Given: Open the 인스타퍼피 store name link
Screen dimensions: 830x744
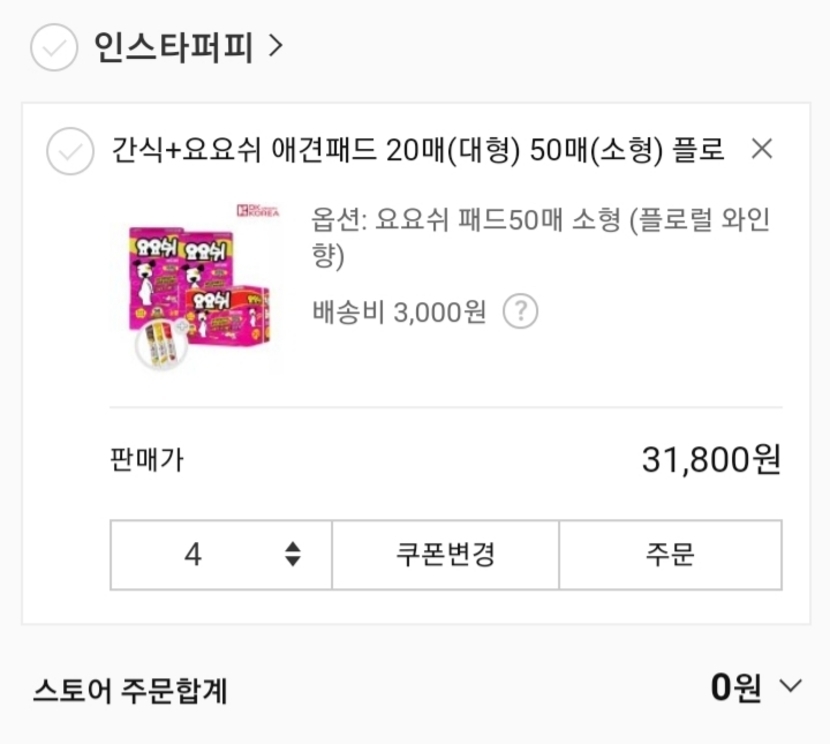Looking at the screenshot, I should tap(173, 47).
